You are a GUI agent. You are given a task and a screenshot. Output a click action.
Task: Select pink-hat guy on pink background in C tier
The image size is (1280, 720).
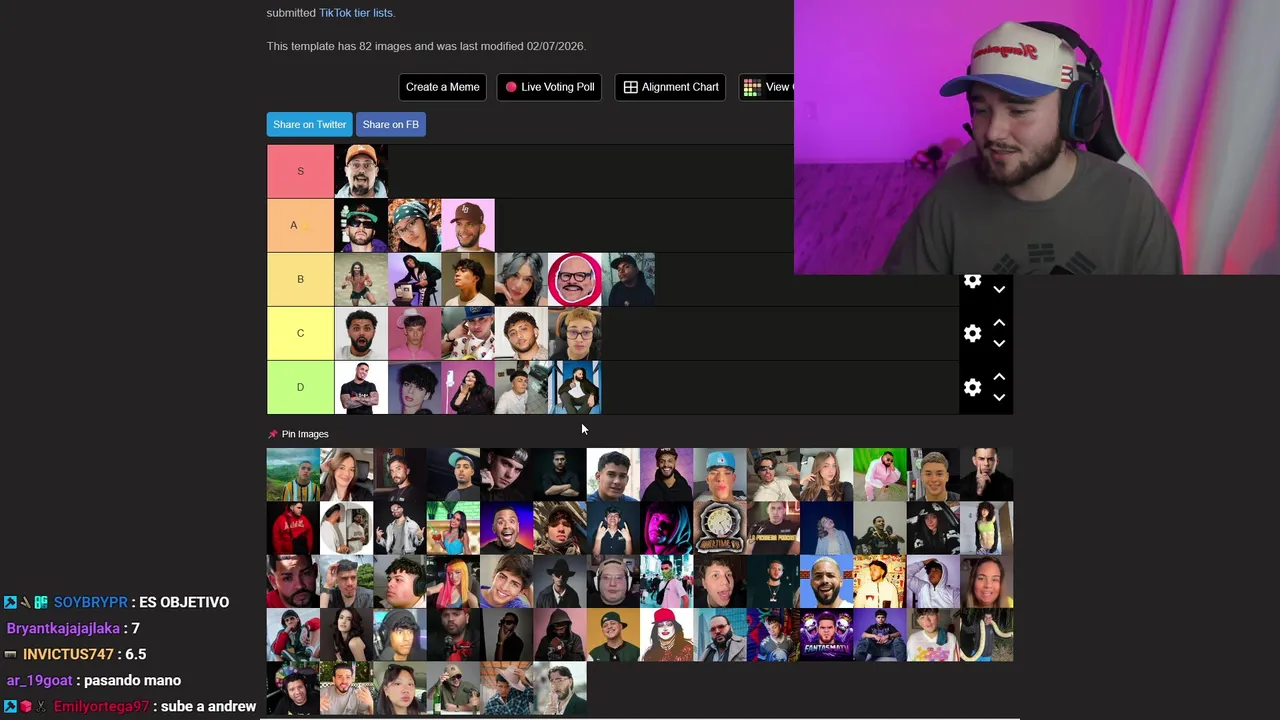(415, 333)
